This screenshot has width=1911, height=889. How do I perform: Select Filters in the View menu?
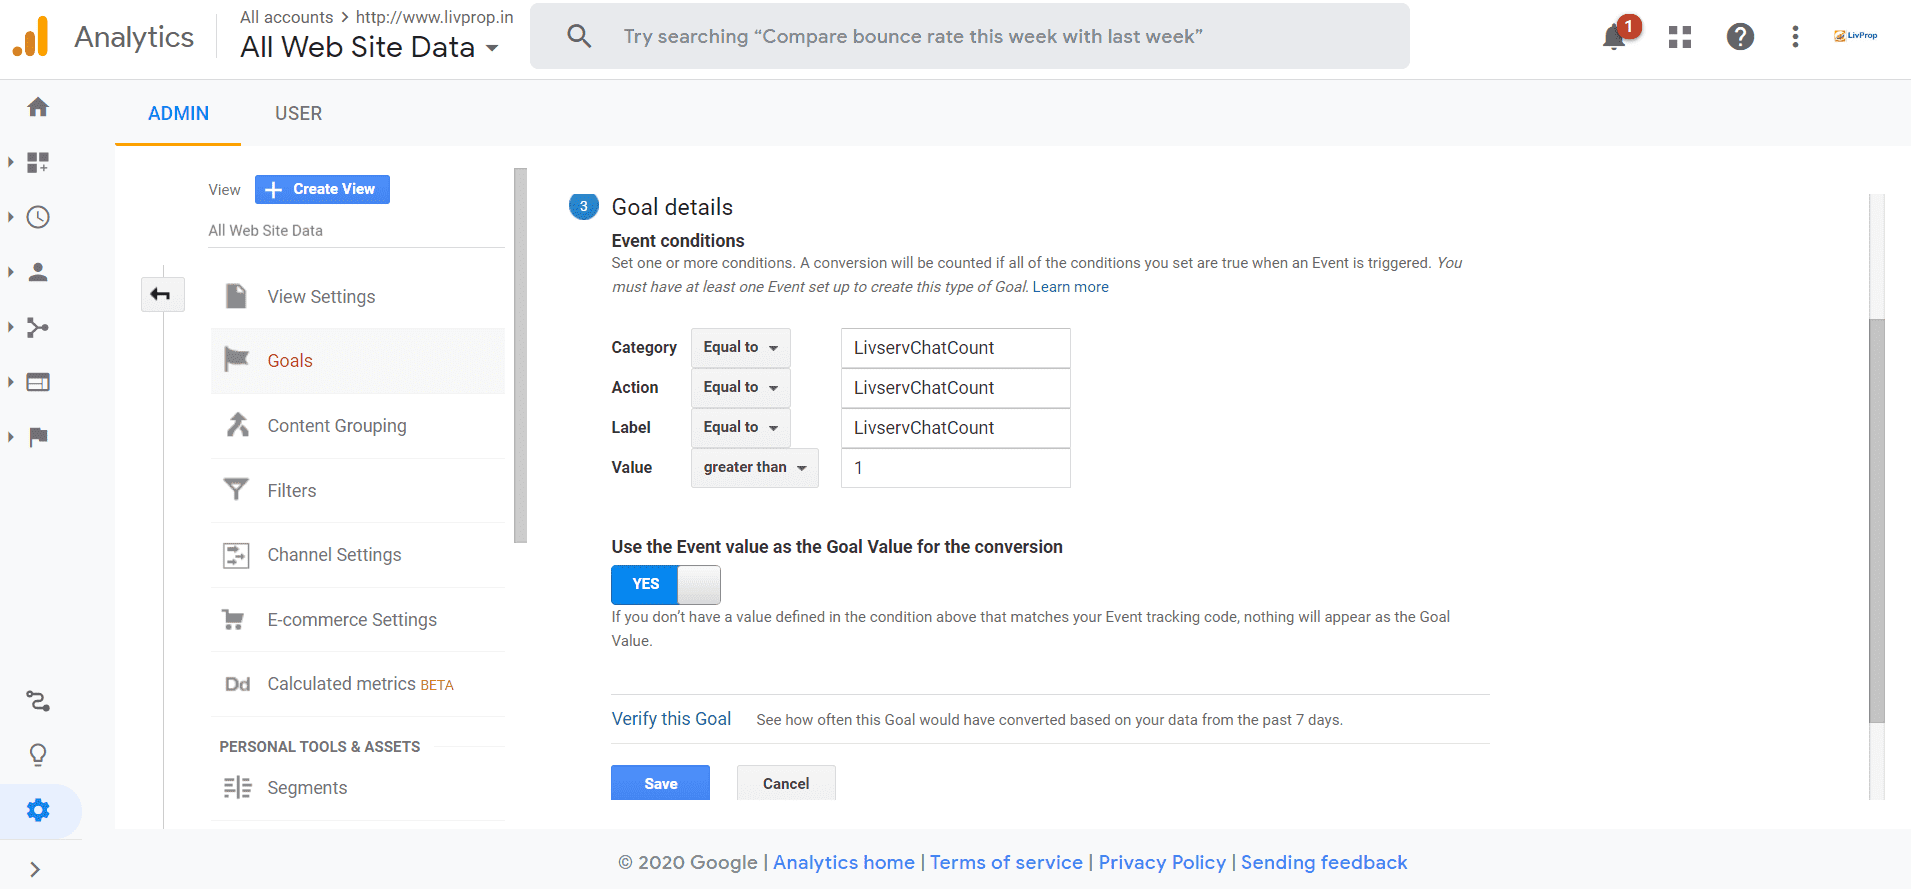pos(291,490)
